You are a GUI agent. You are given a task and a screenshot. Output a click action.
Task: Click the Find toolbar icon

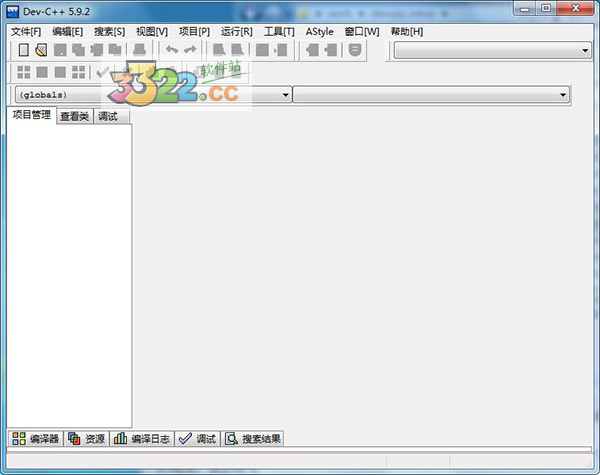click(219, 50)
